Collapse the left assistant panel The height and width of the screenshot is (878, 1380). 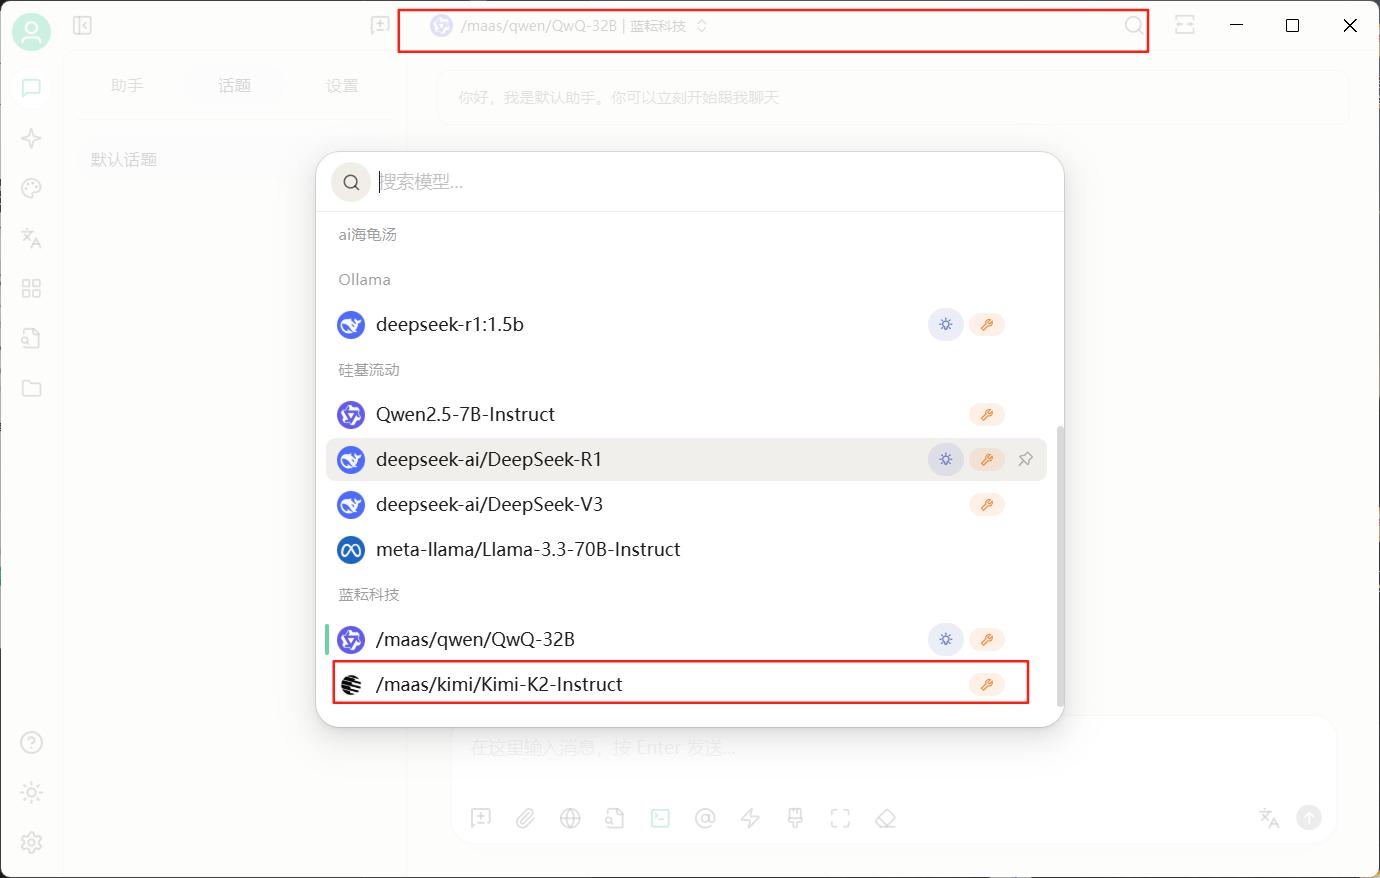click(x=83, y=25)
